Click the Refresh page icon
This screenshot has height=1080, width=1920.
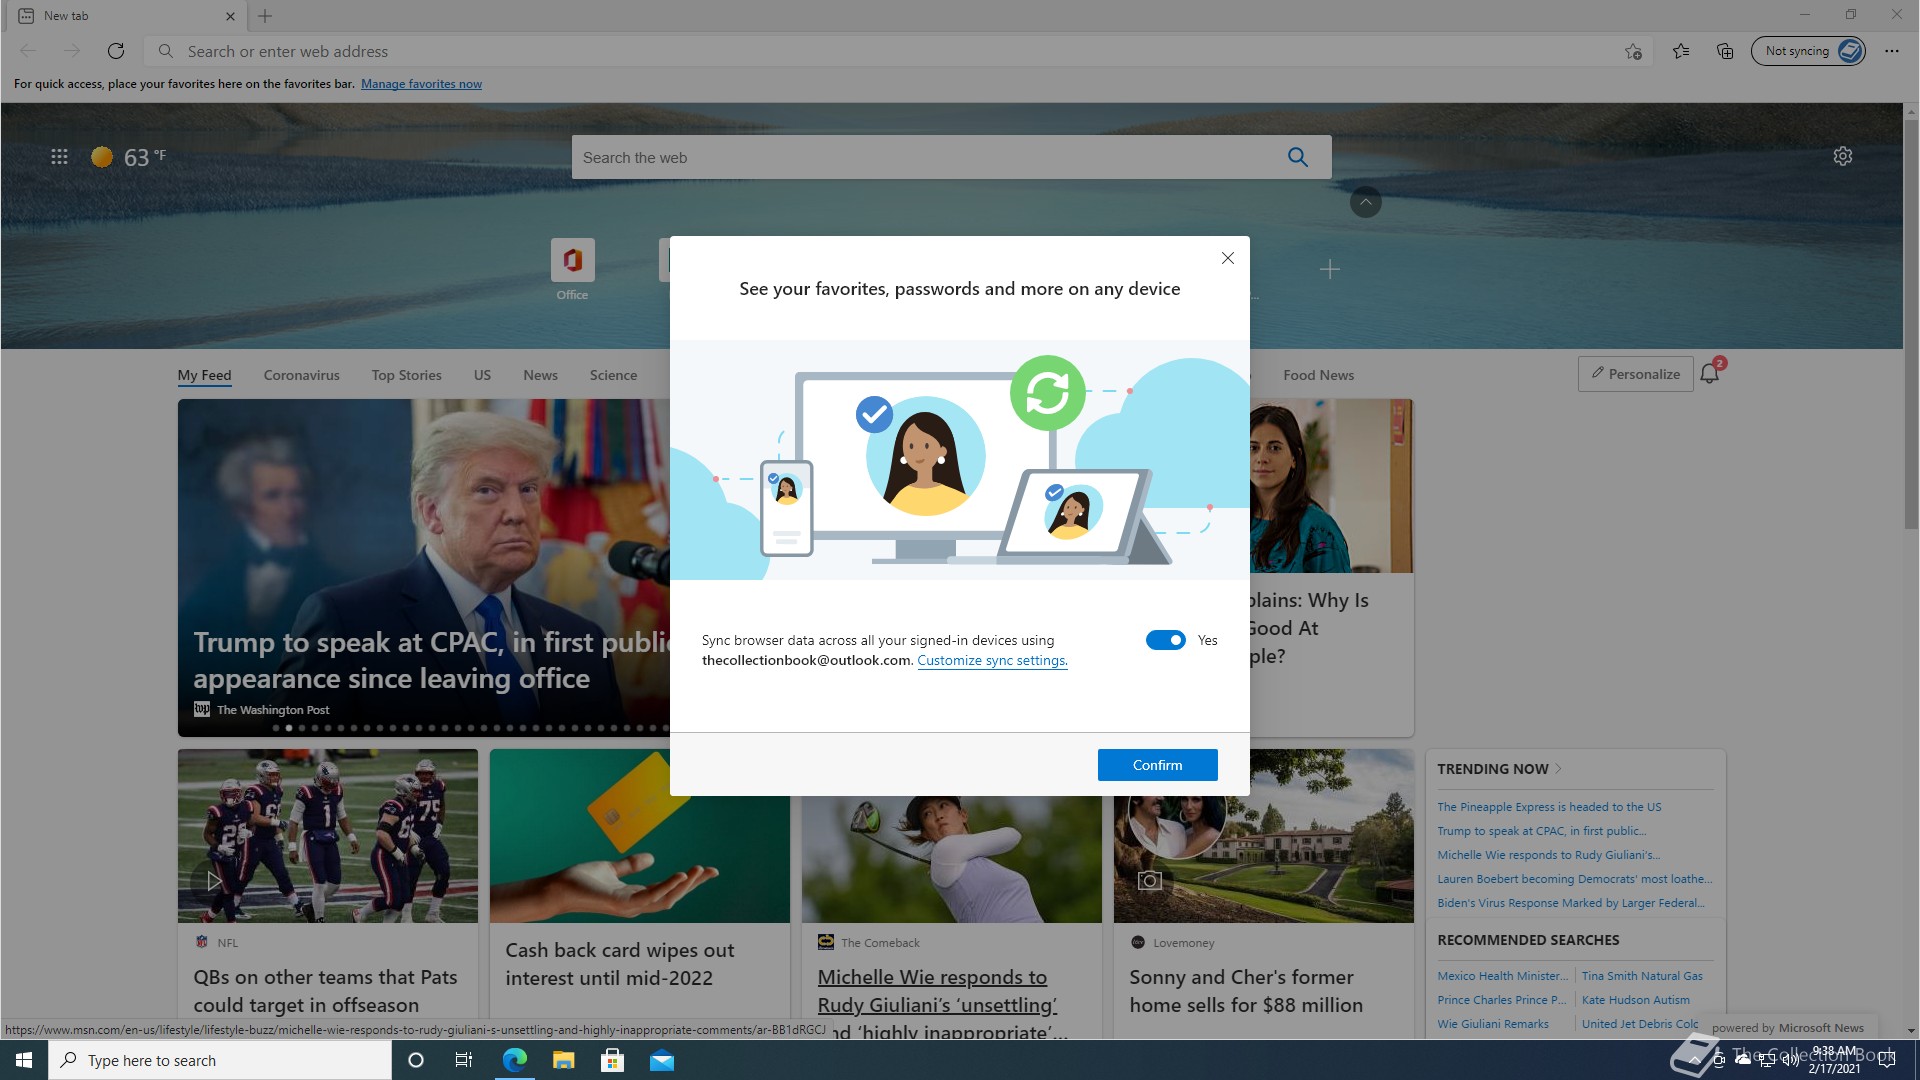pyautogui.click(x=116, y=51)
